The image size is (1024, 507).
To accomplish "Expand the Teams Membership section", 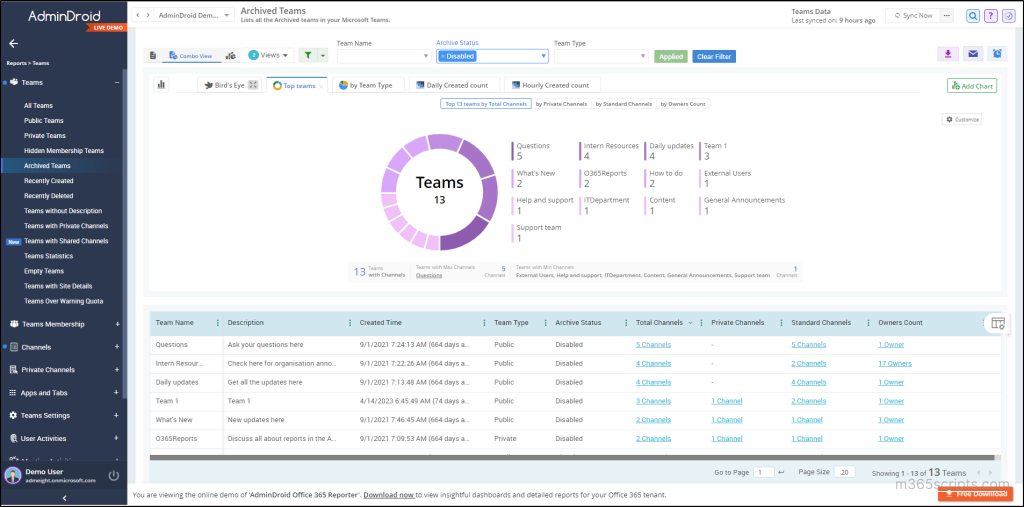I will click(x=117, y=324).
